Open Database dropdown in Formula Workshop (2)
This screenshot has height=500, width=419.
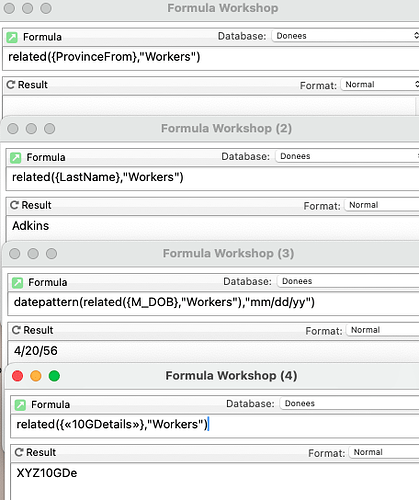(347, 156)
